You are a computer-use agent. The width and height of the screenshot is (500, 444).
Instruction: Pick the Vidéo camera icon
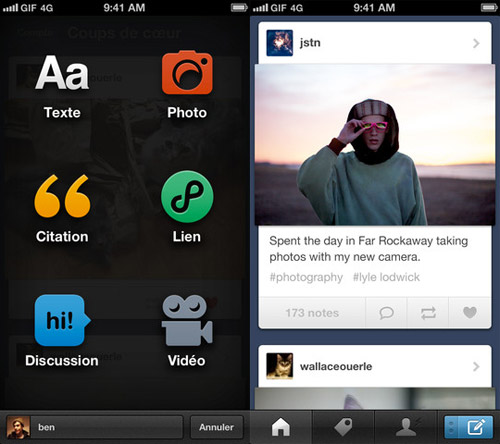tap(187, 320)
